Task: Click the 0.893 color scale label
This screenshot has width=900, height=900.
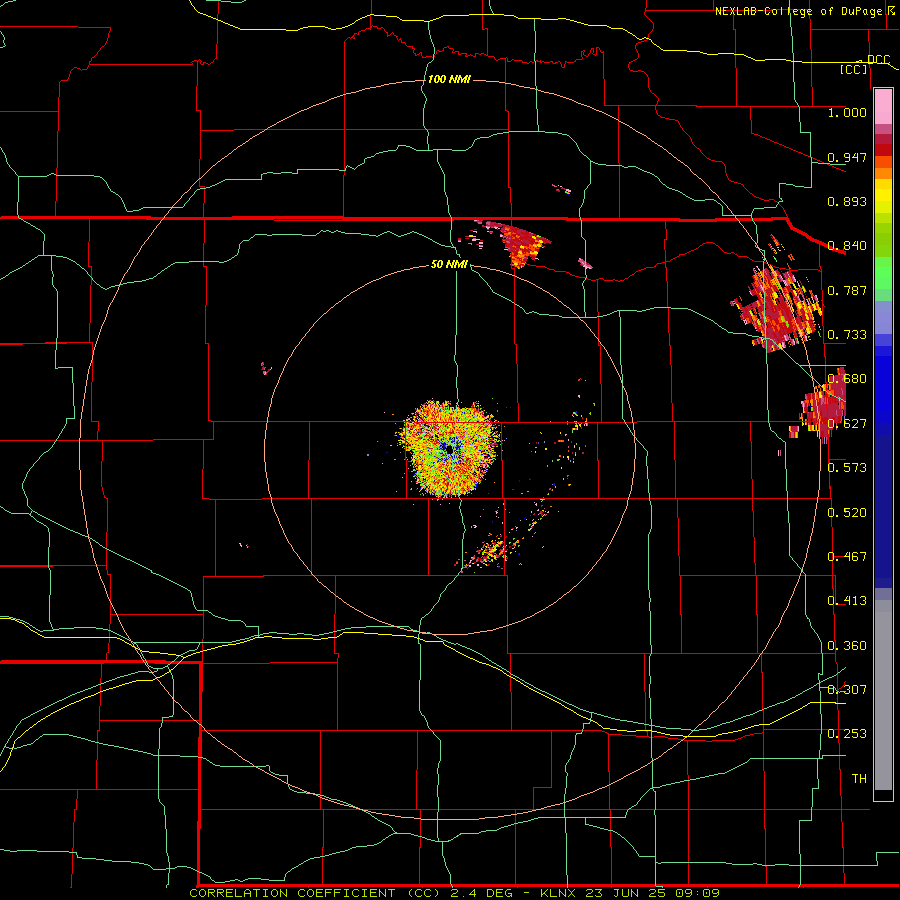Action: (847, 201)
